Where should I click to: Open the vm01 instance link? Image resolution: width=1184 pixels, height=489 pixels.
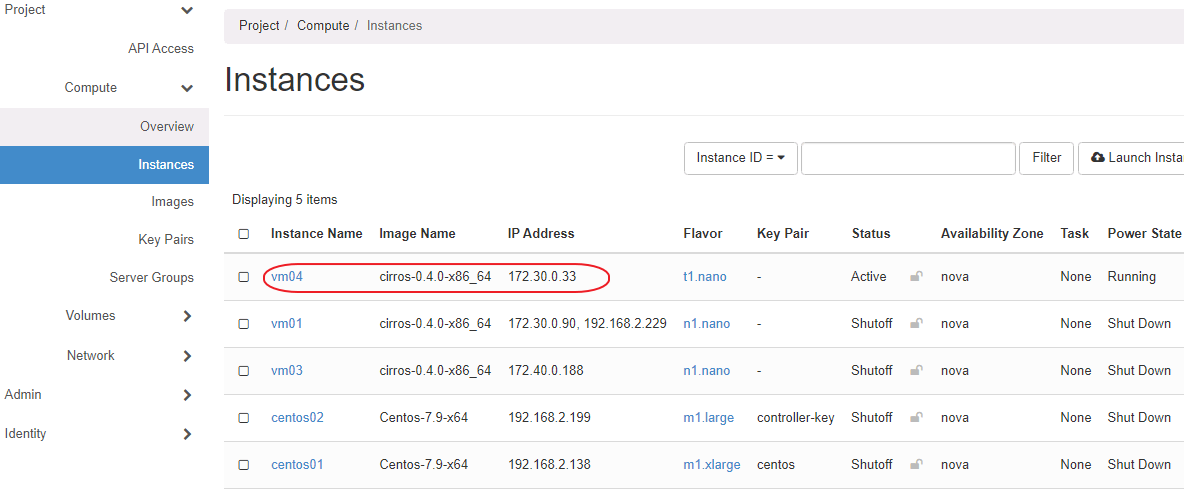[286, 324]
